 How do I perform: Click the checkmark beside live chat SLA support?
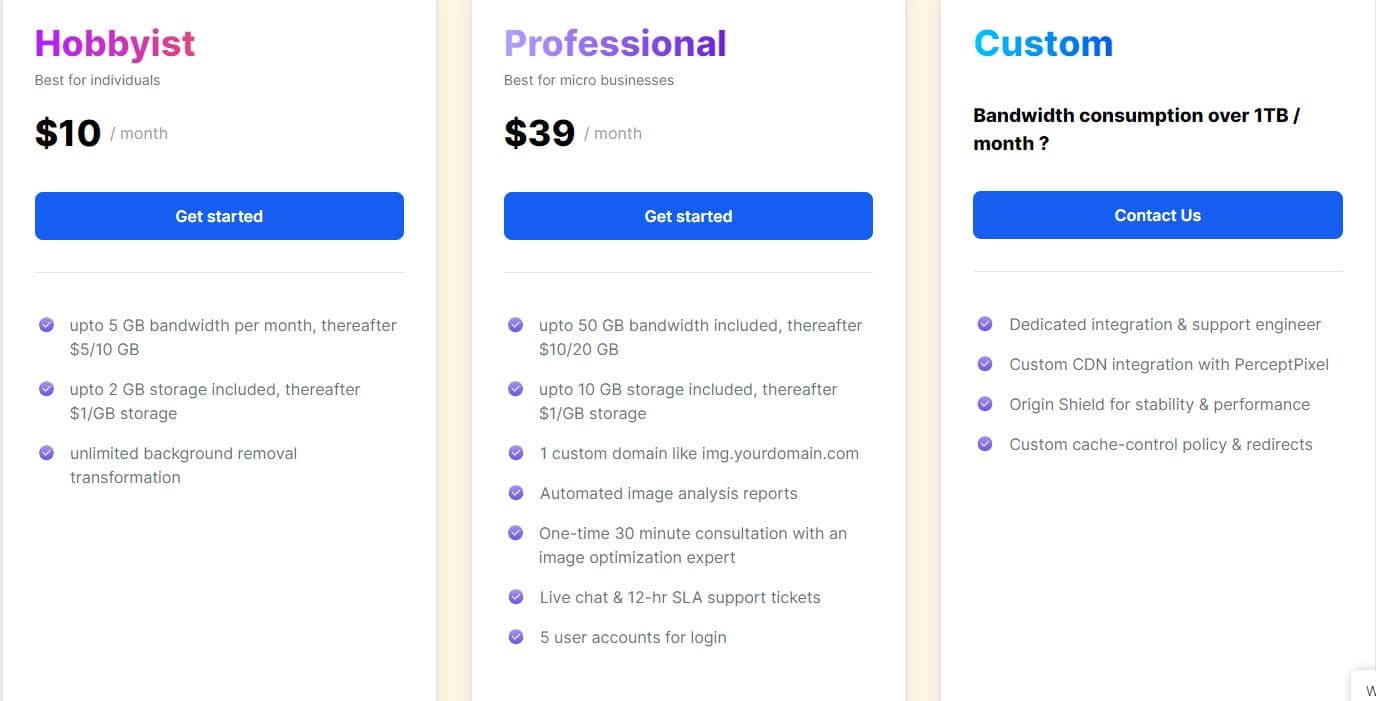(515, 596)
